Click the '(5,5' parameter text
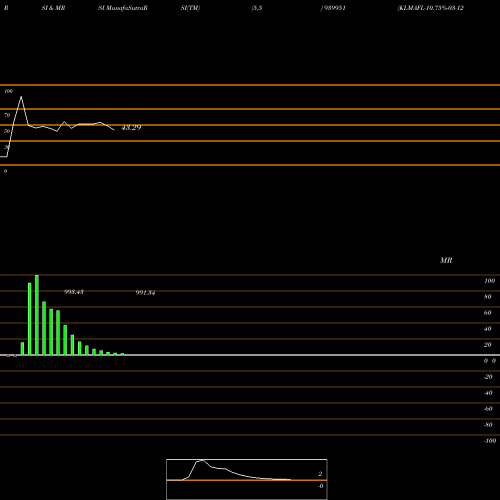 click(x=257, y=8)
